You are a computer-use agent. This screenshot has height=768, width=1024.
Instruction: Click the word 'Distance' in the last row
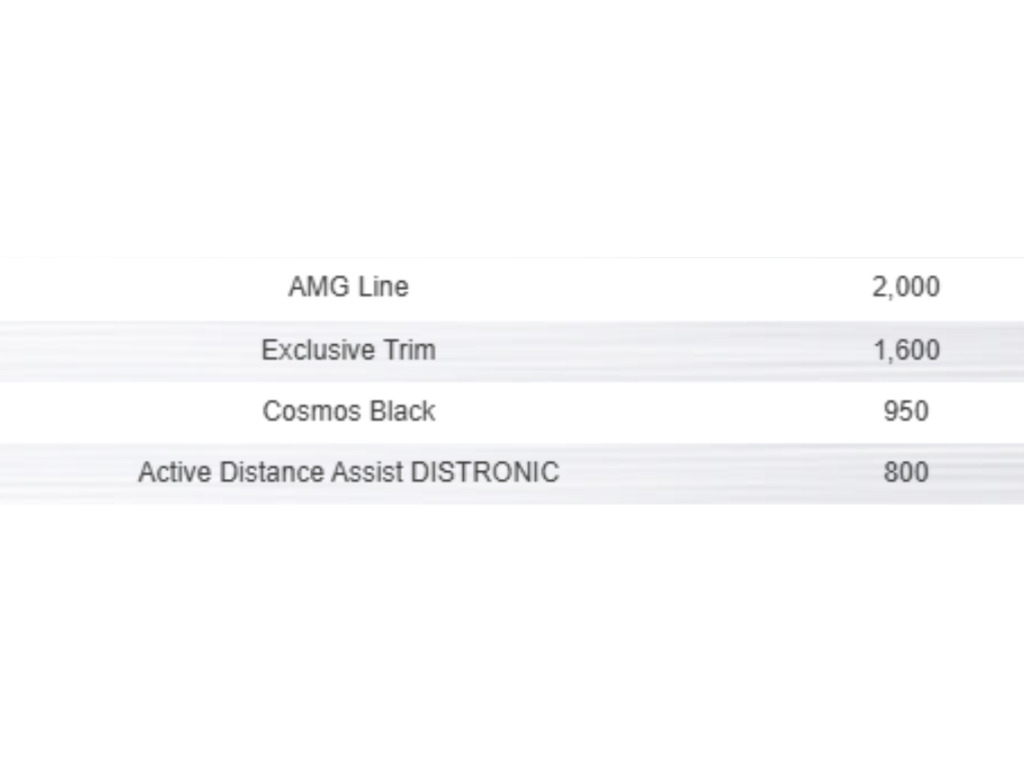click(271, 472)
